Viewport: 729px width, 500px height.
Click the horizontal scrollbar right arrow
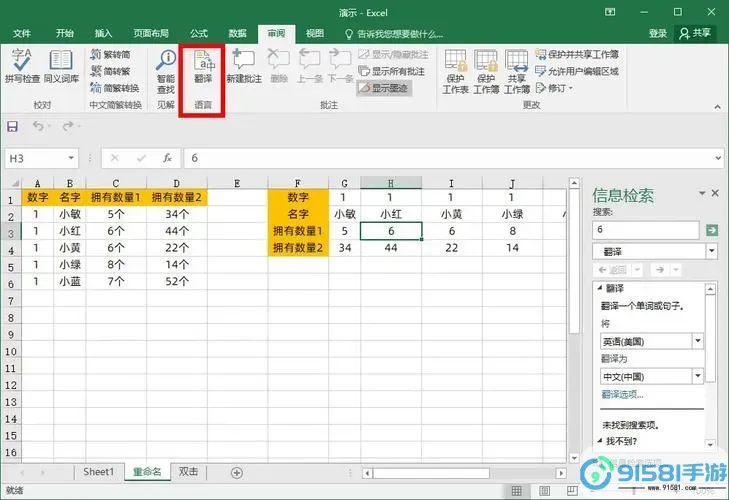click(561, 473)
